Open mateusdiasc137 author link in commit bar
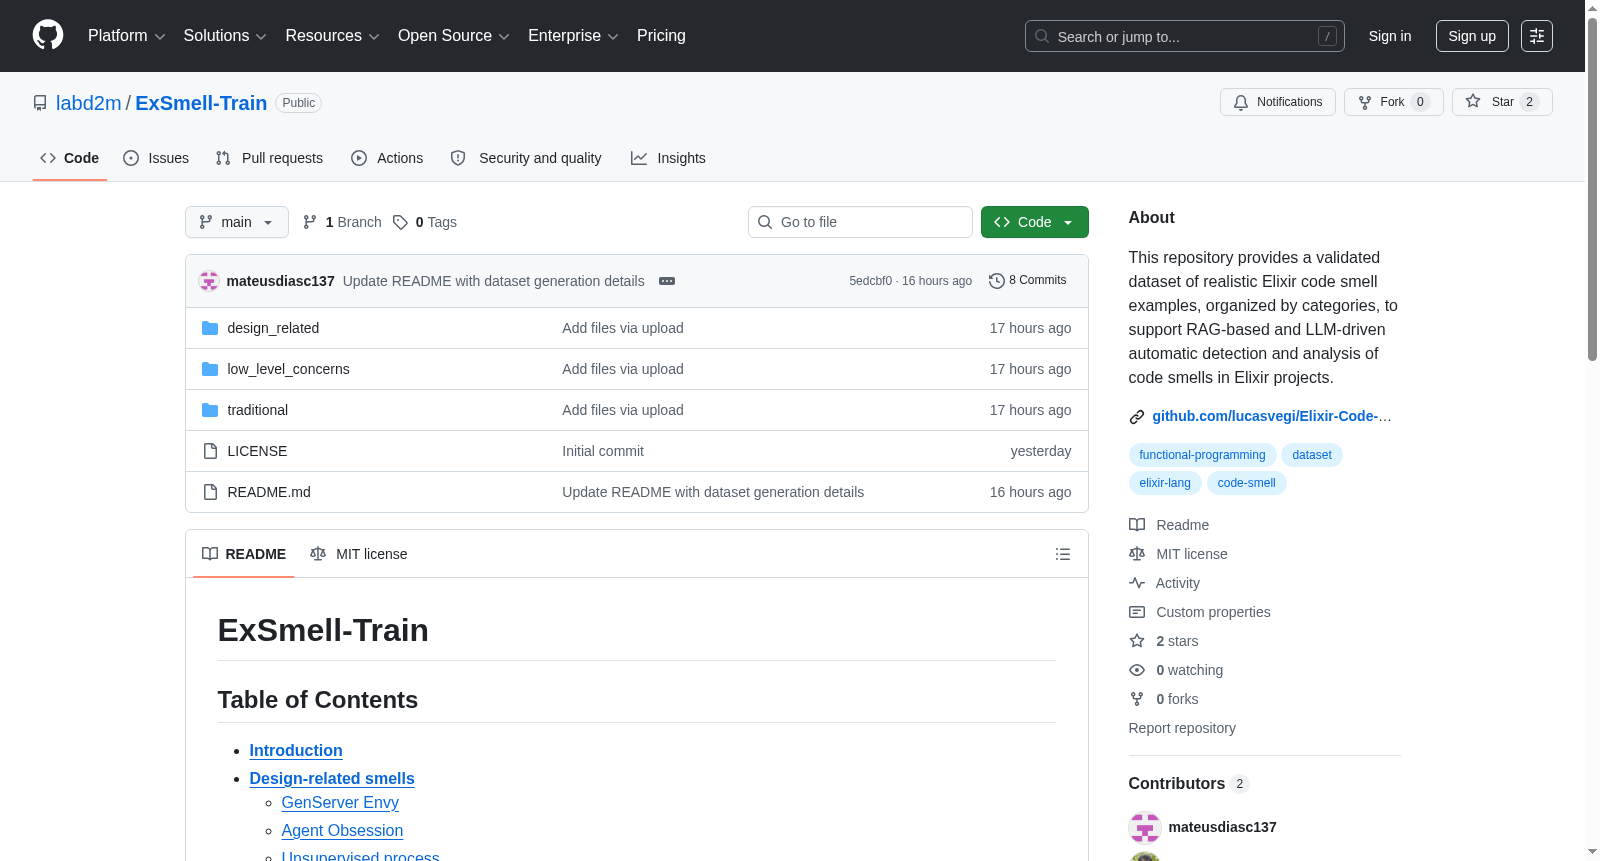 pyautogui.click(x=281, y=281)
